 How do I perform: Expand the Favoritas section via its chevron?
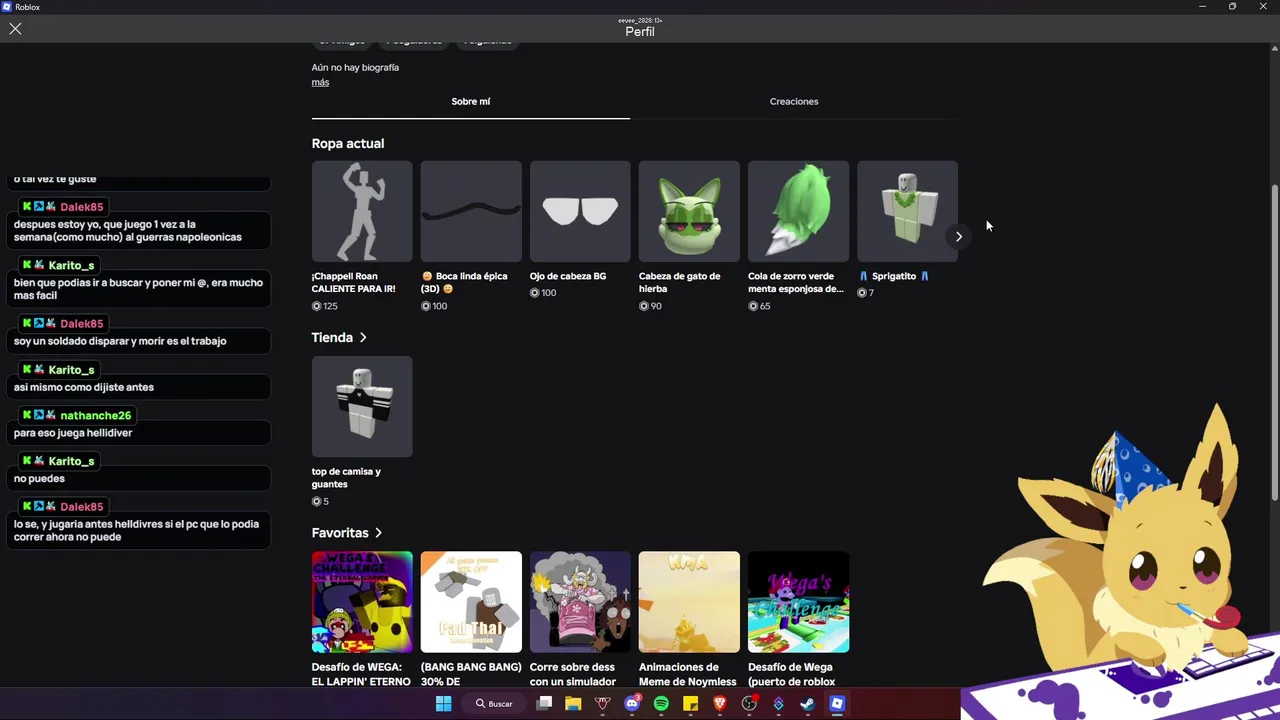click(x=379, y=533)
